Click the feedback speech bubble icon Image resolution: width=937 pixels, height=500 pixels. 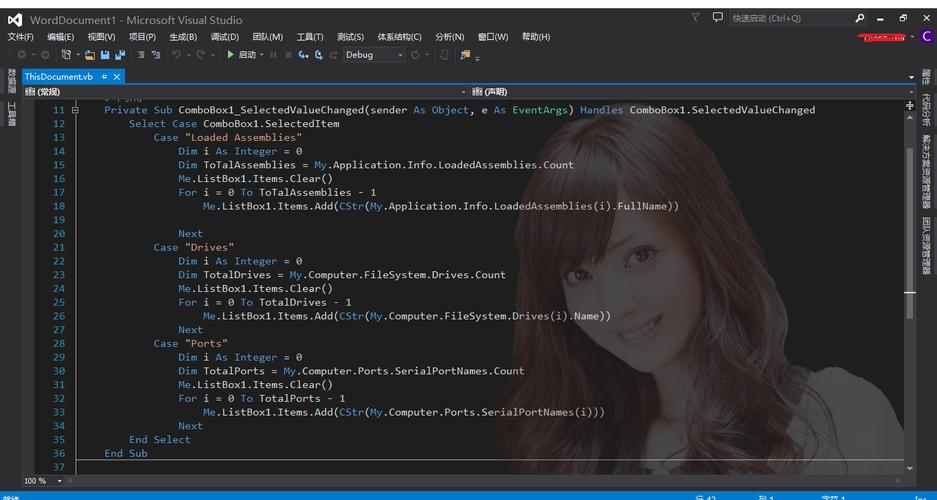[717, 18]
